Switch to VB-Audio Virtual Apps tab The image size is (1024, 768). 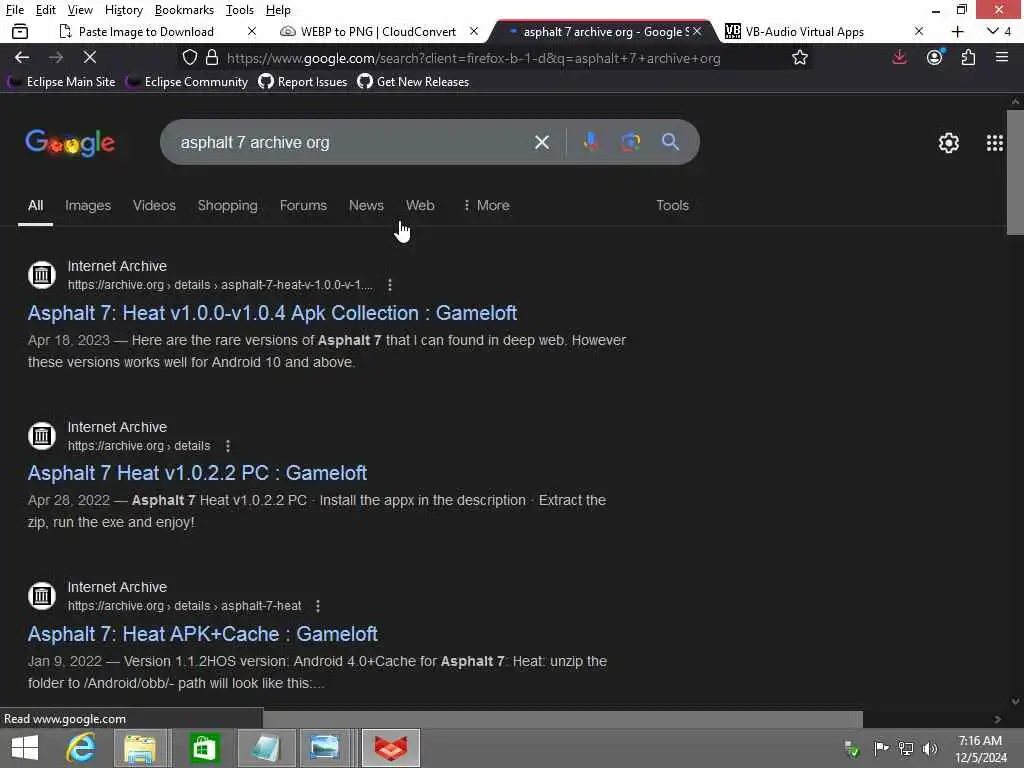click(x=805, y=31)
